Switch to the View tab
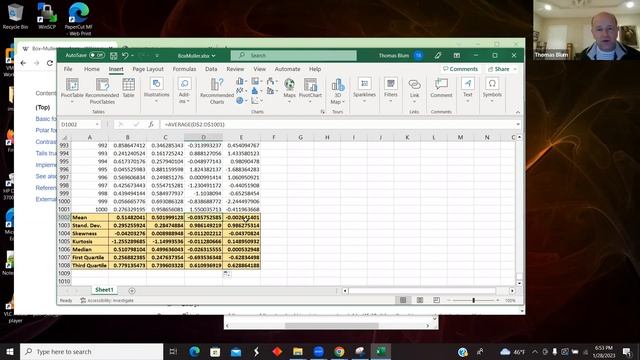The width and height of the screenshot is (640, 360). (260, 69)
